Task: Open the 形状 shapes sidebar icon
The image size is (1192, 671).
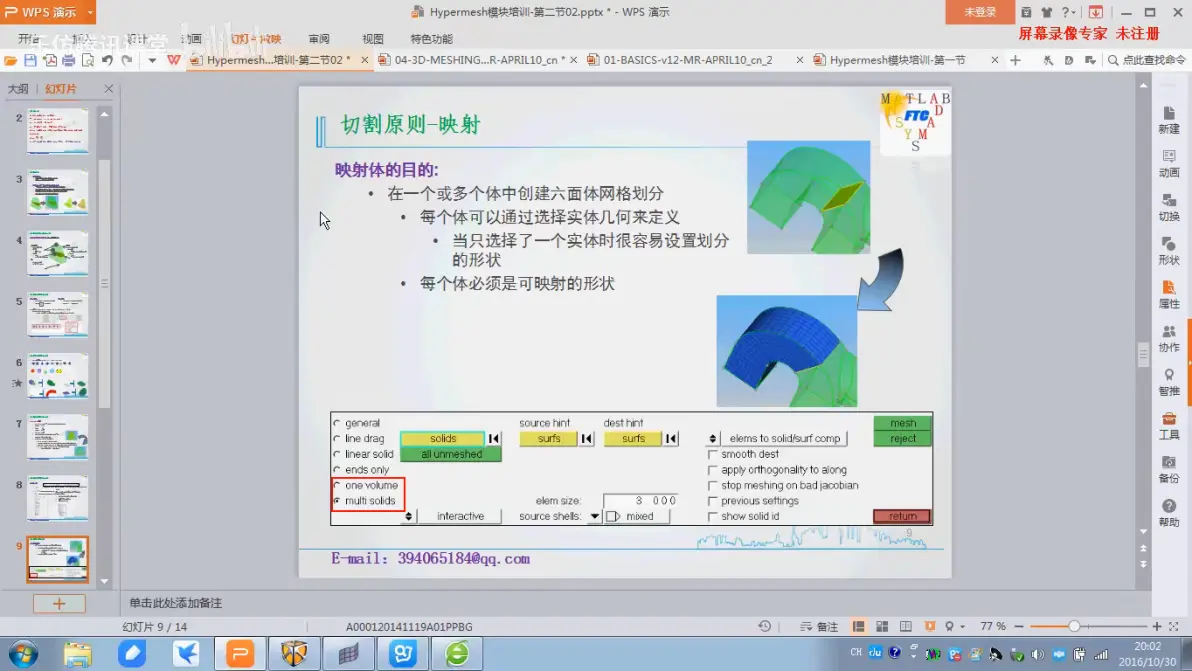Action: pyautogui.click(x=1168, y=251)
